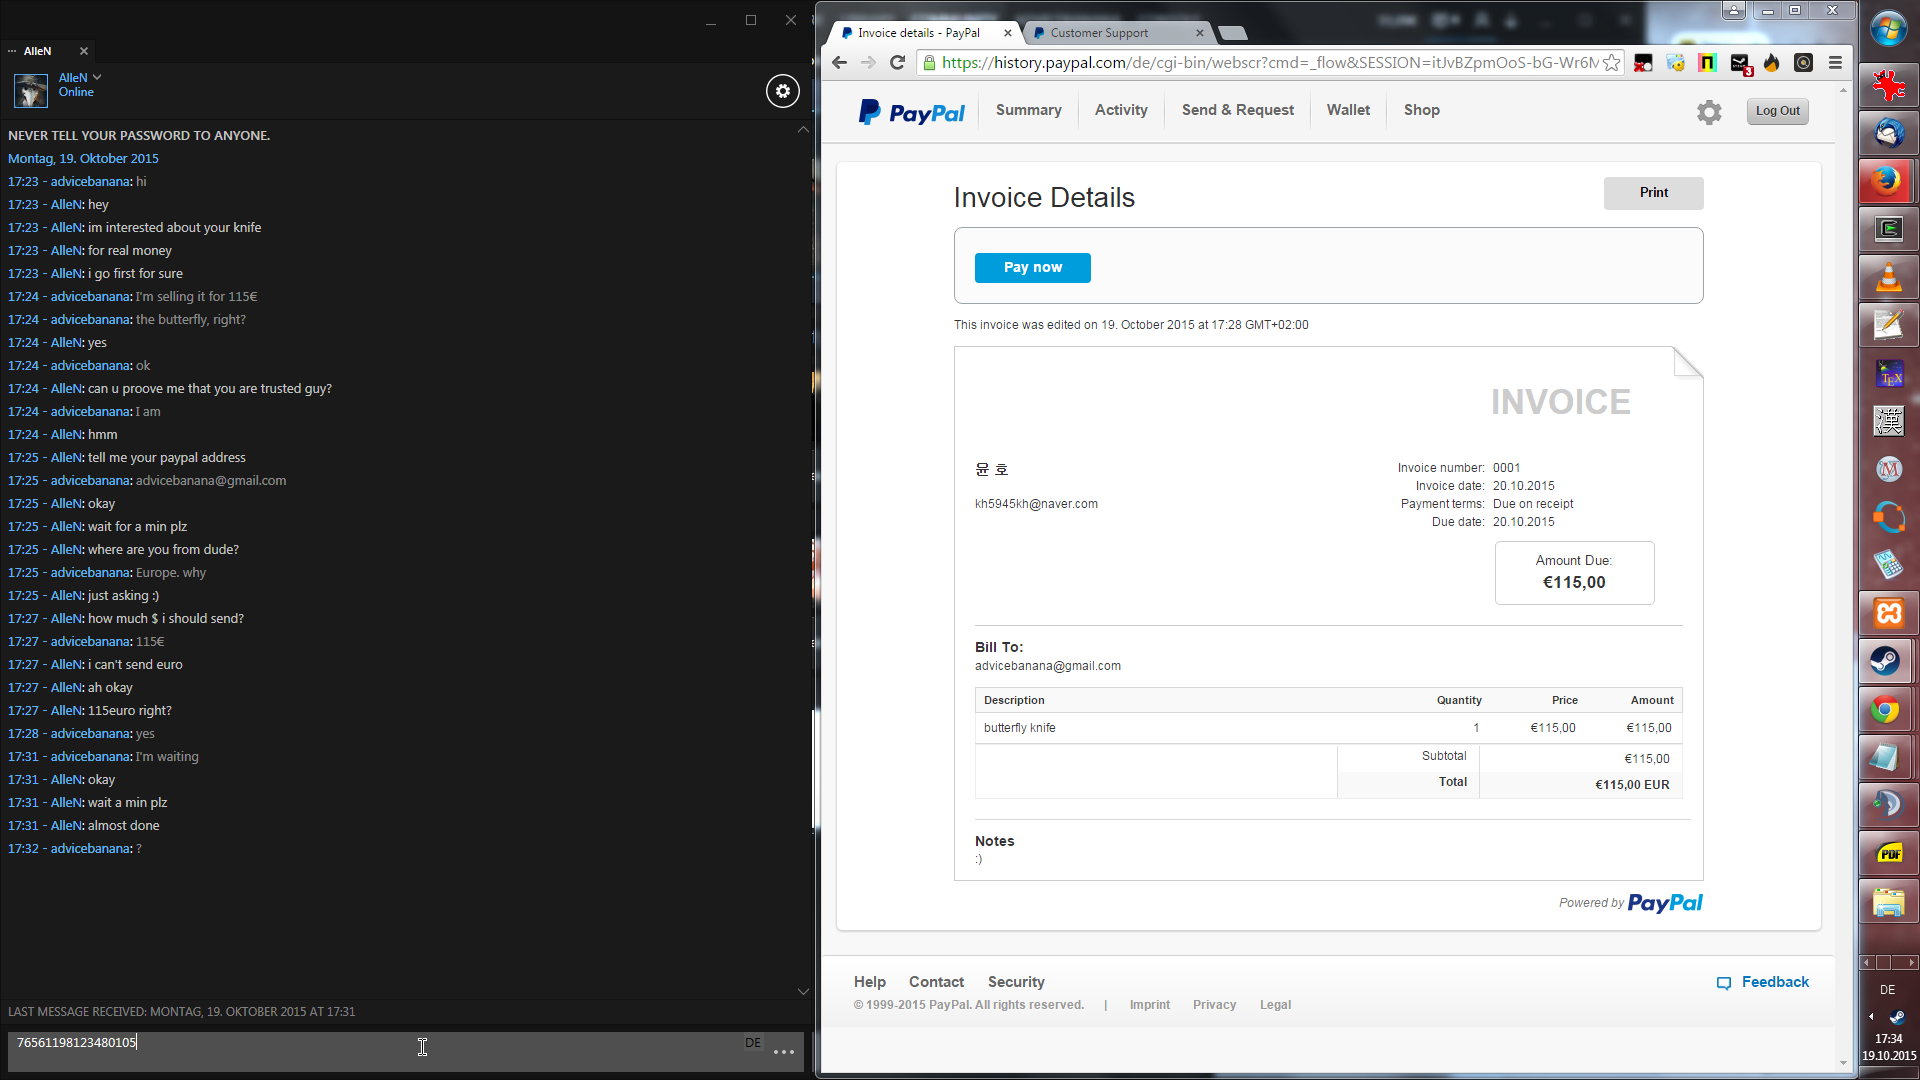Open the Activity menu in PayPal
1920x1080 pixels.
1121,110
